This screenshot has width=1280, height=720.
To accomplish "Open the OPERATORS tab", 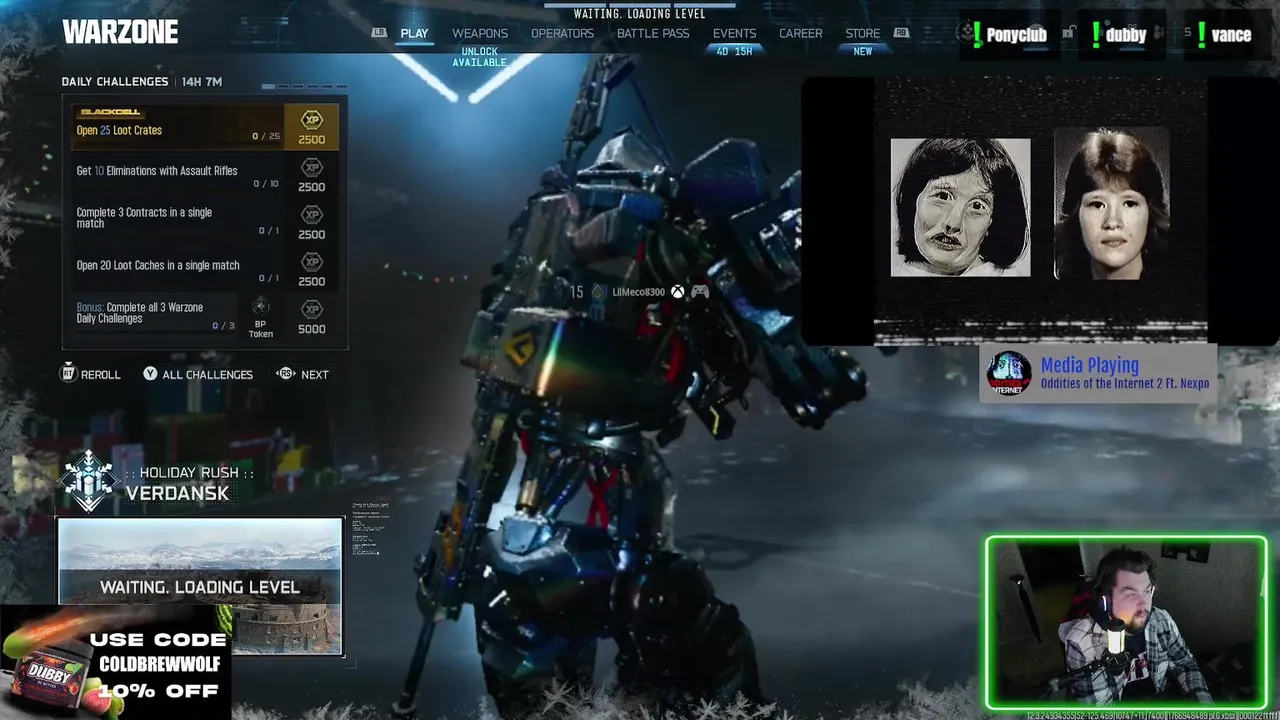I will (562, 33).
